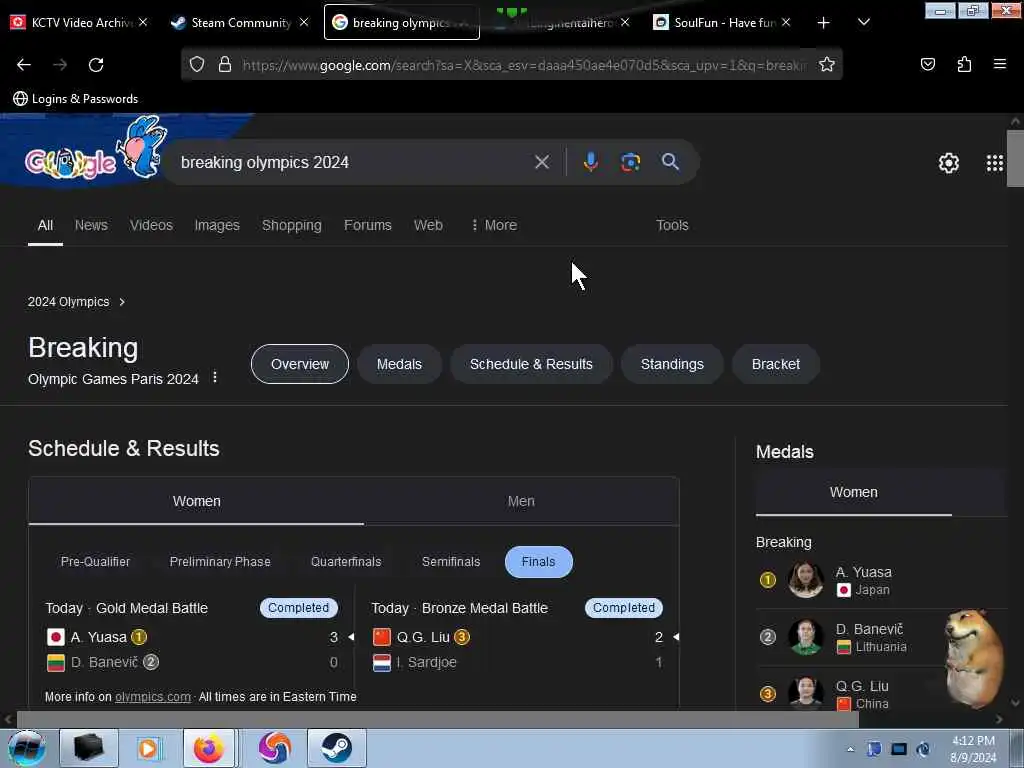
Task: Open the Web results filter
Action: tap(428, 225)
